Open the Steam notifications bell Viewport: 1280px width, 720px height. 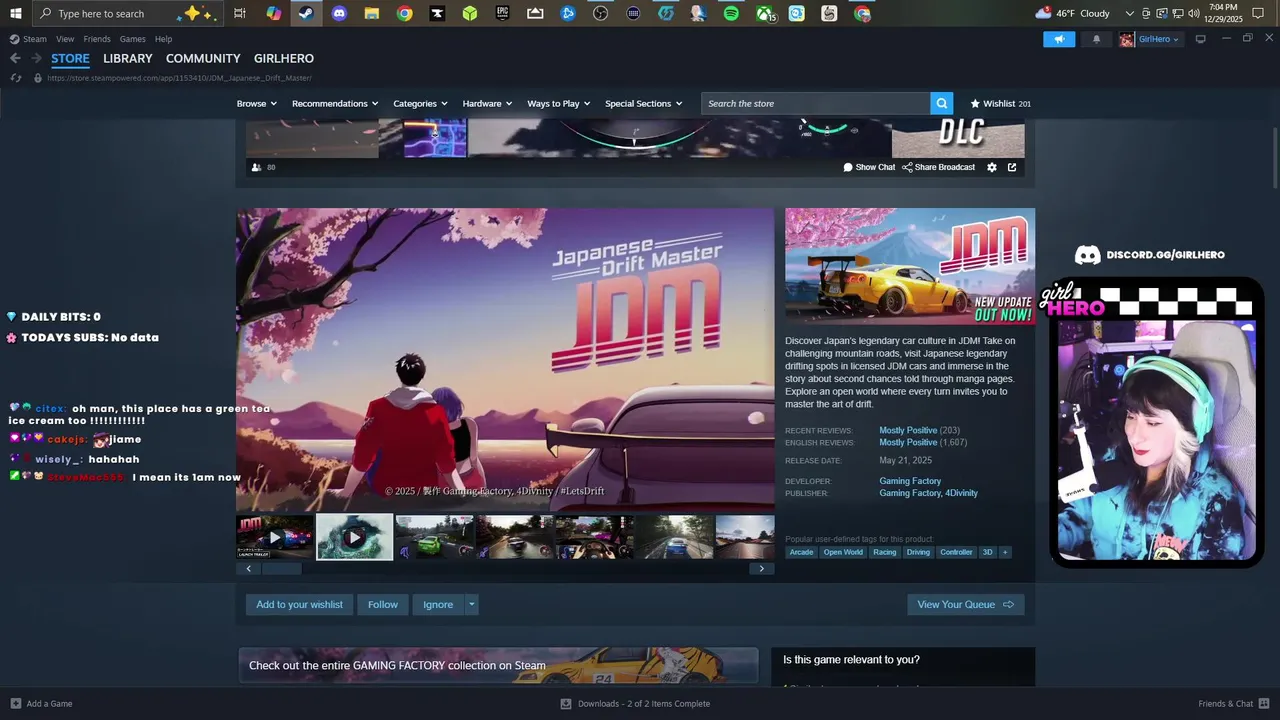click(x=1096, y=39)
